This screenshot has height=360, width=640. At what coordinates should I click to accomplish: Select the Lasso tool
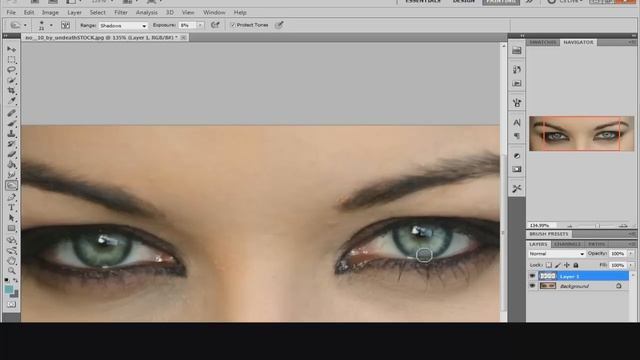coord(11,70)
